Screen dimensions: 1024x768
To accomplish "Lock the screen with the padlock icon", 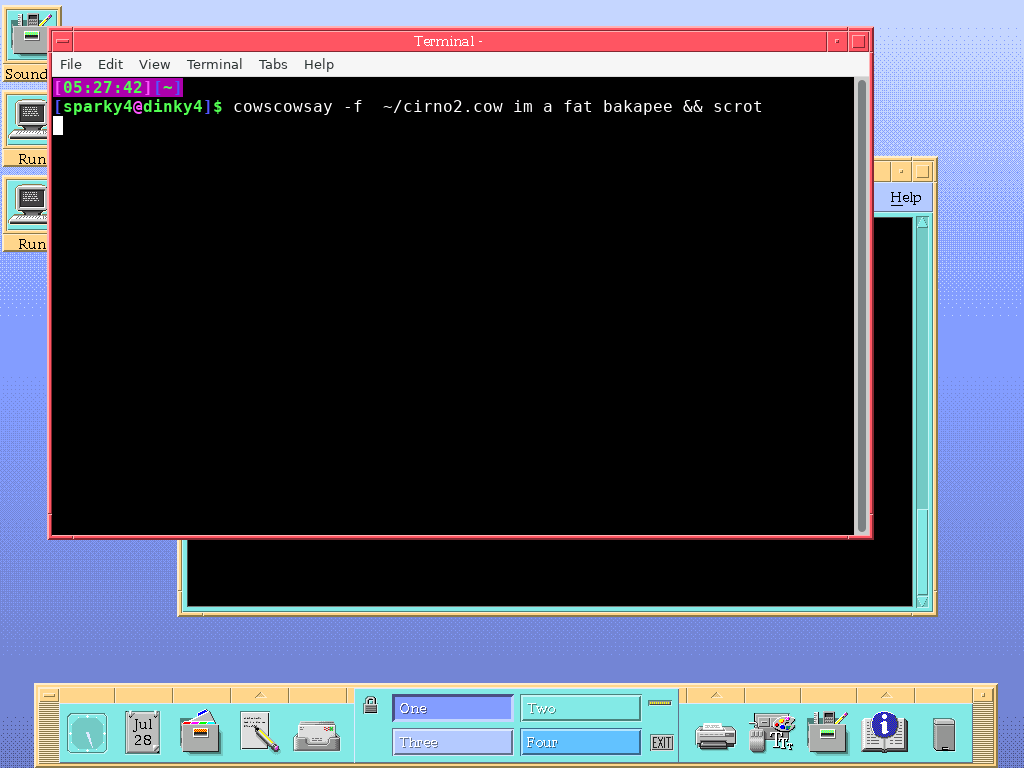I will (370, 705).
